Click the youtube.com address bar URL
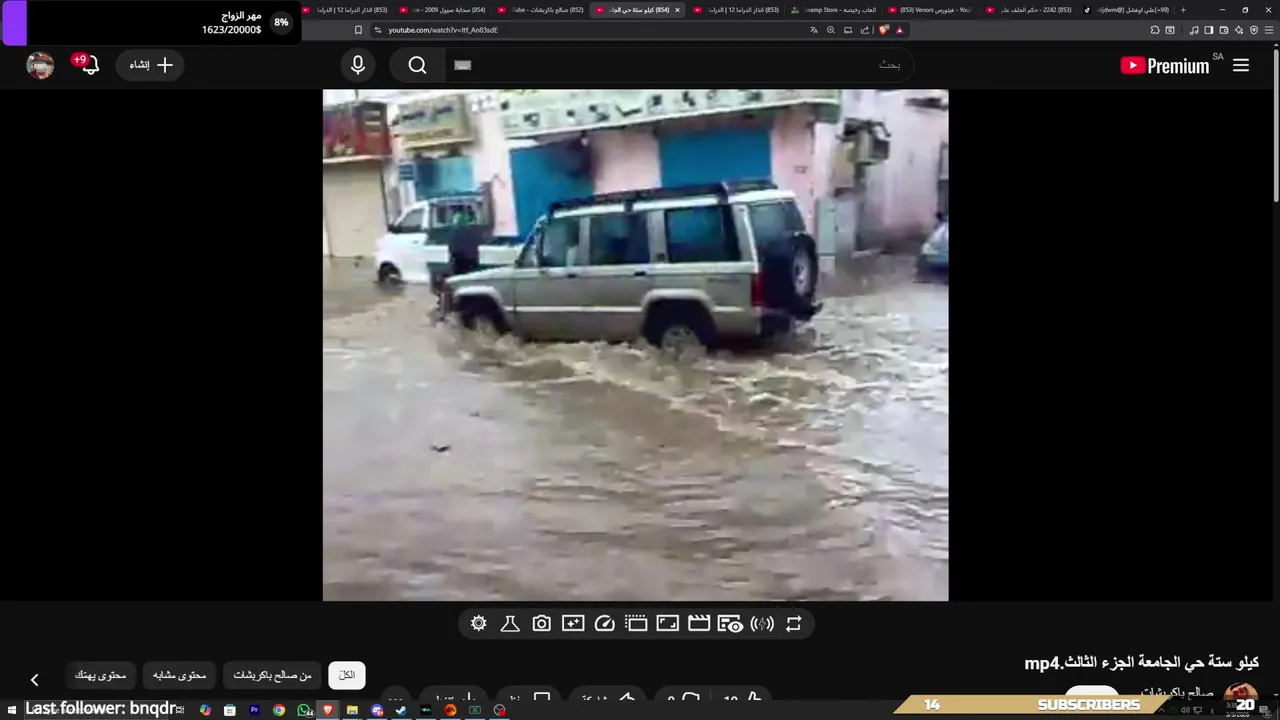The height and width of the screenshot is (720, 1280). (443, 30)
